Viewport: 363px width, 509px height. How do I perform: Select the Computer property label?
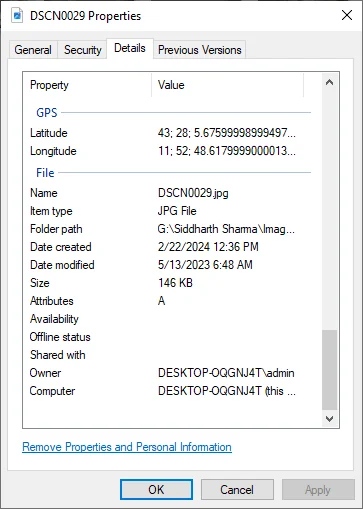52,391
